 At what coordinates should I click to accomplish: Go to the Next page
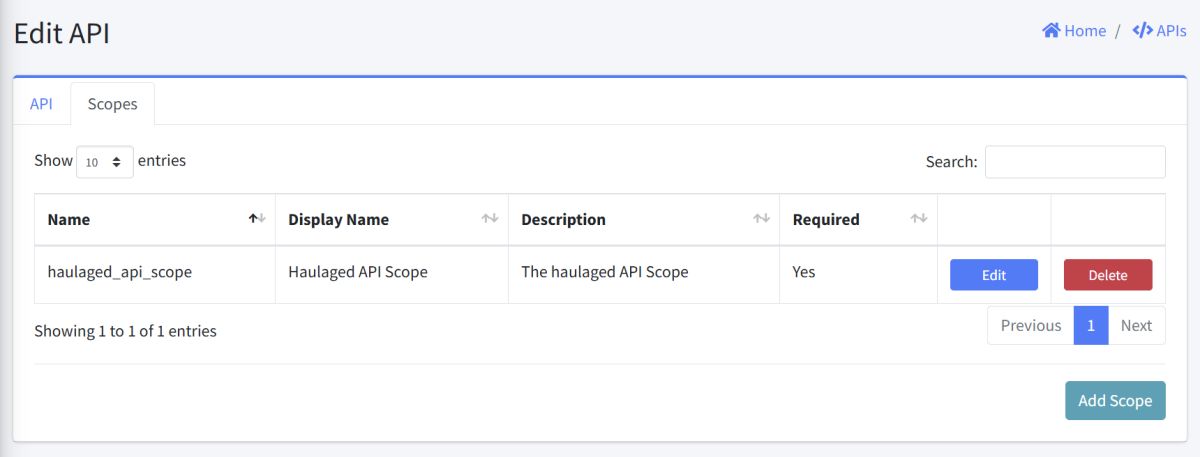1136,326
